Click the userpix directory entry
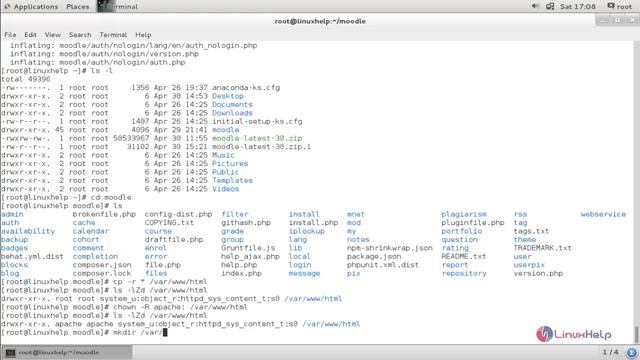 click(529, 265)
